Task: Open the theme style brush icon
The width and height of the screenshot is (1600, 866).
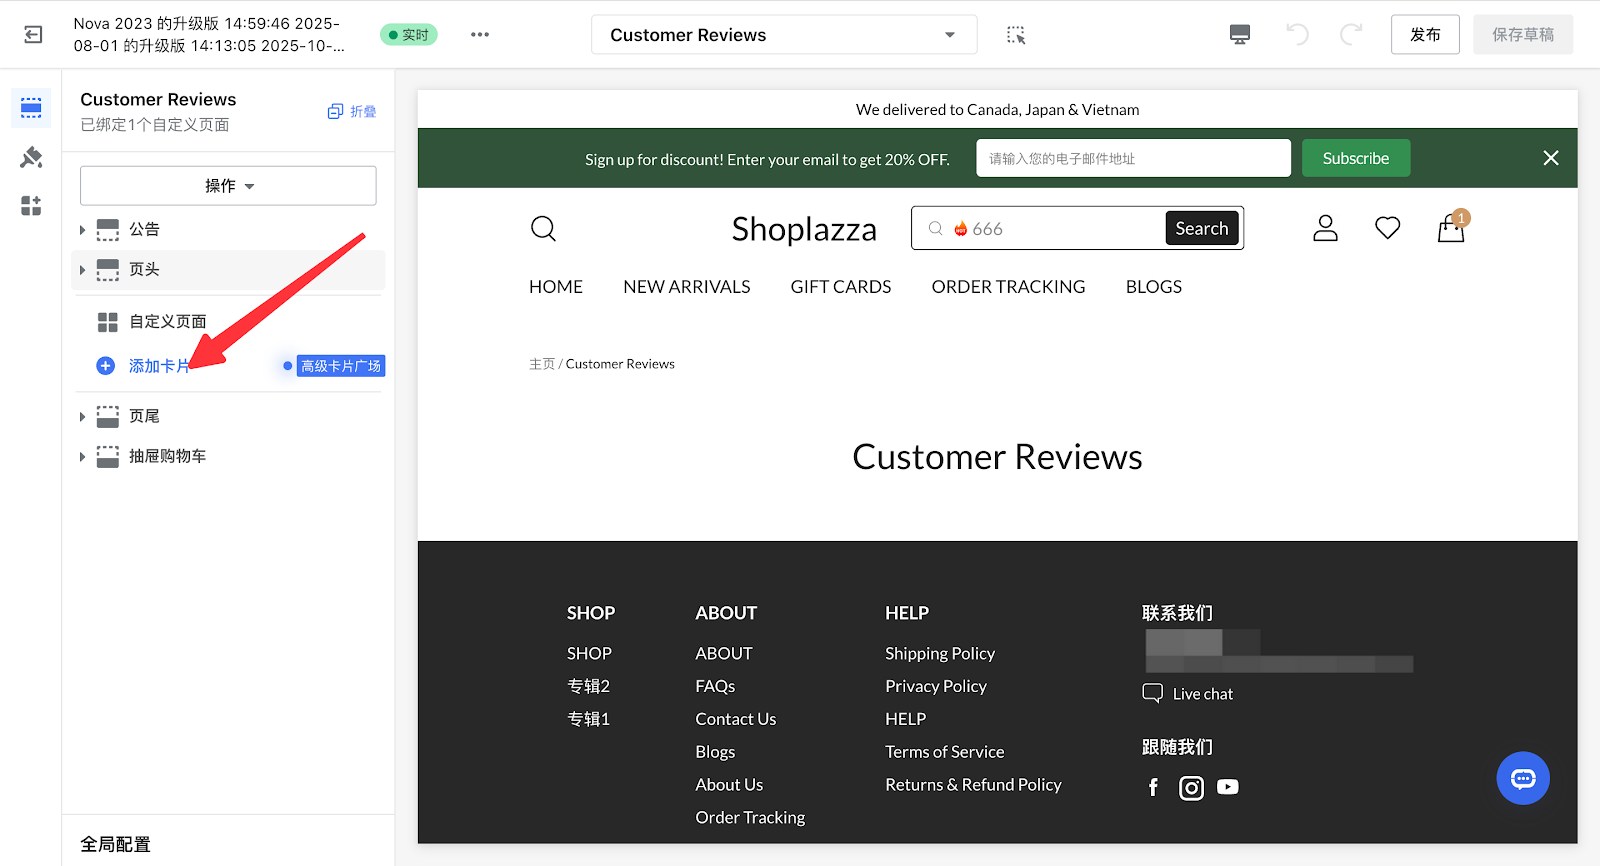Action: click(31, 157)
